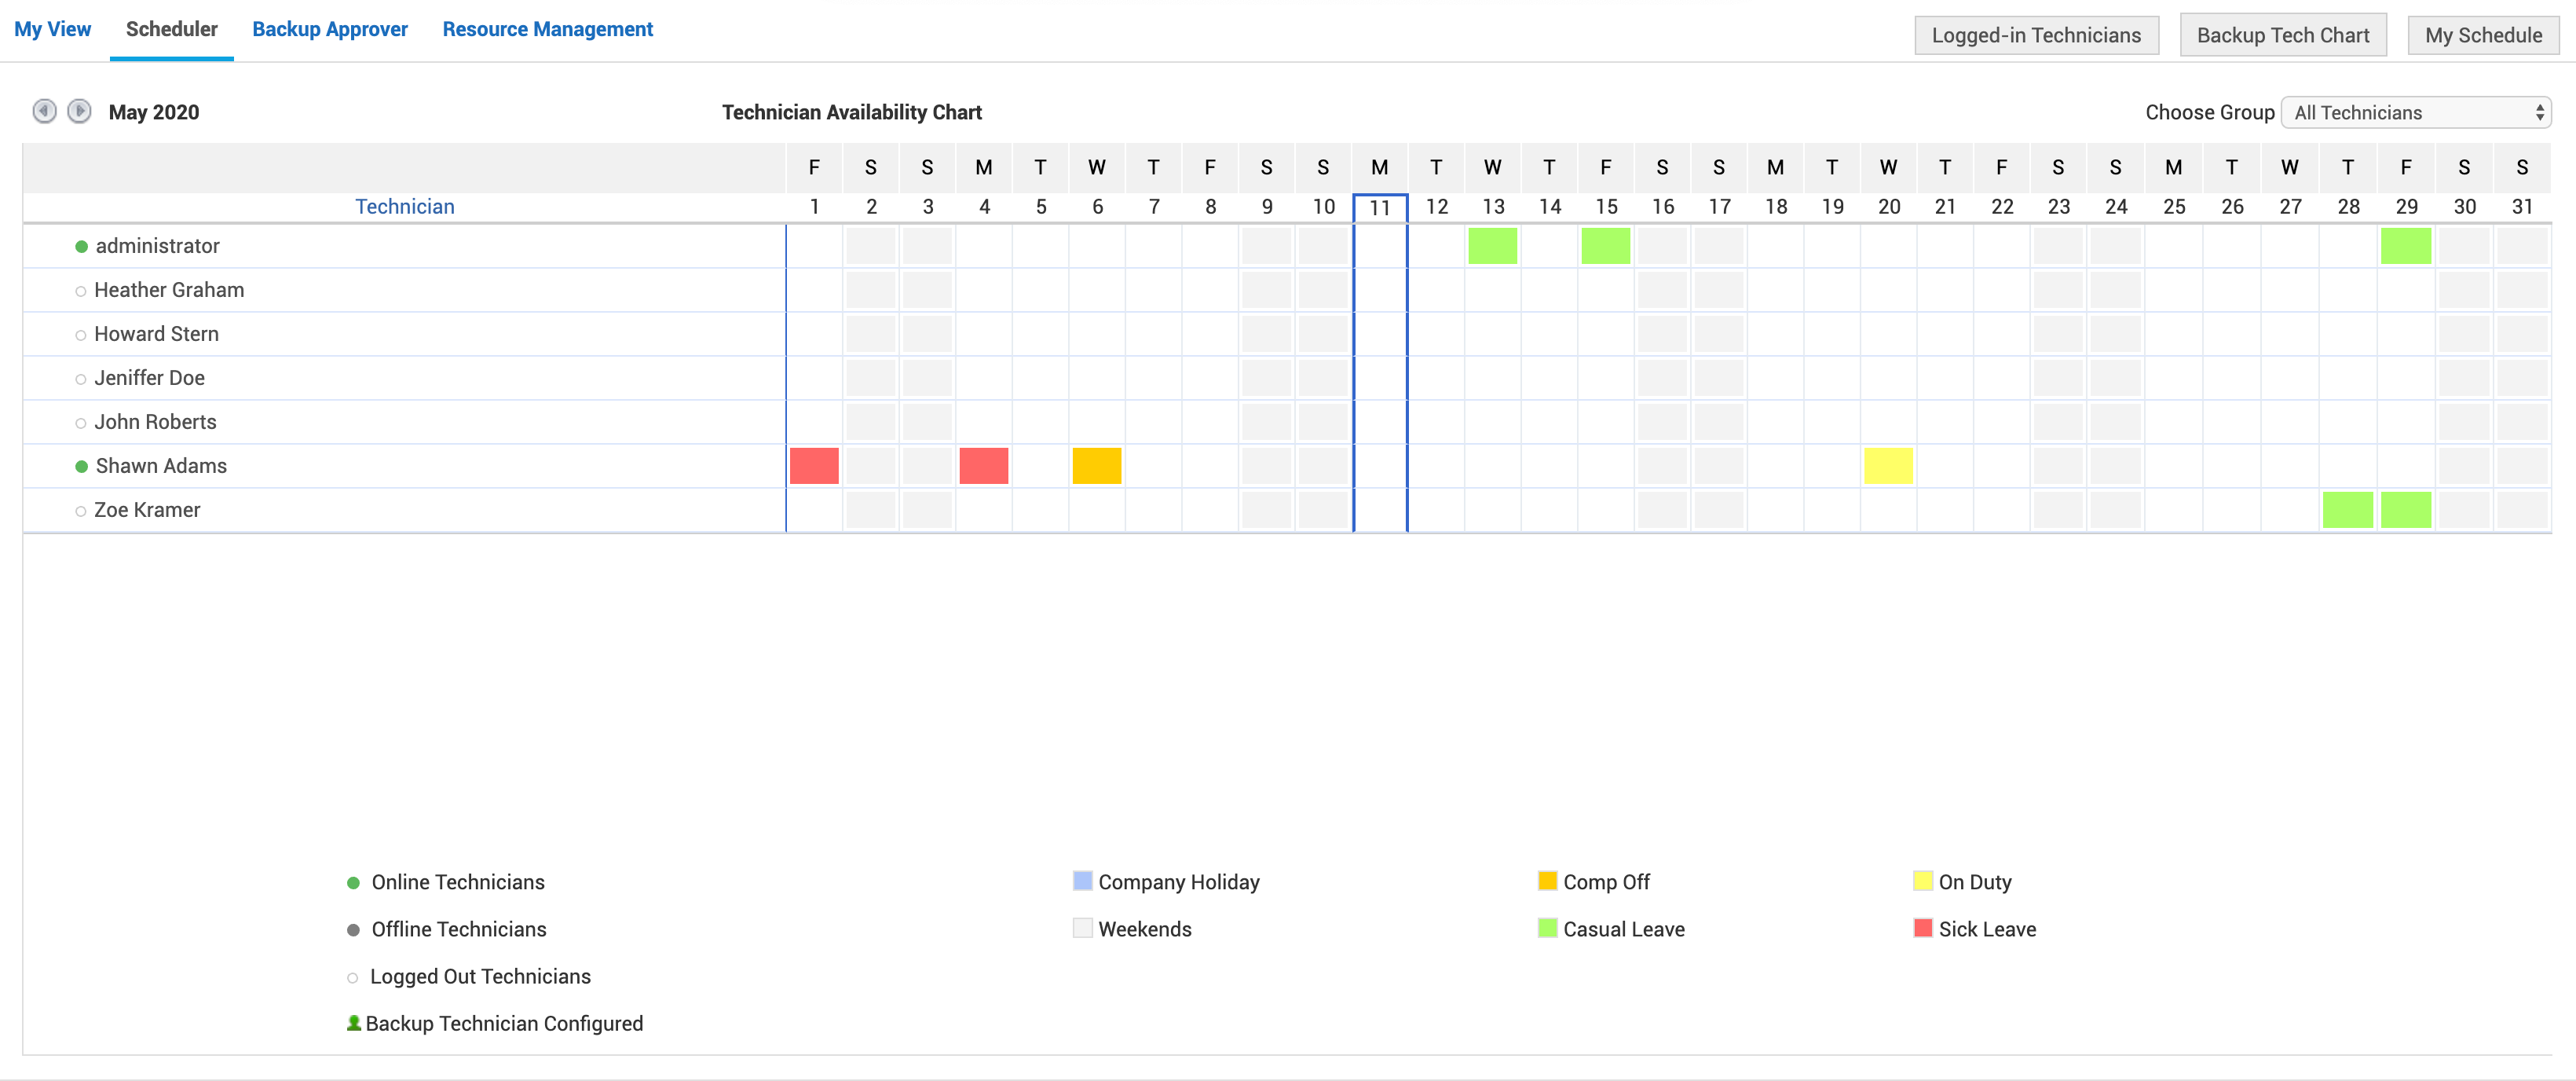
Task: Open the Backup Approver tab
Action: 329,29
